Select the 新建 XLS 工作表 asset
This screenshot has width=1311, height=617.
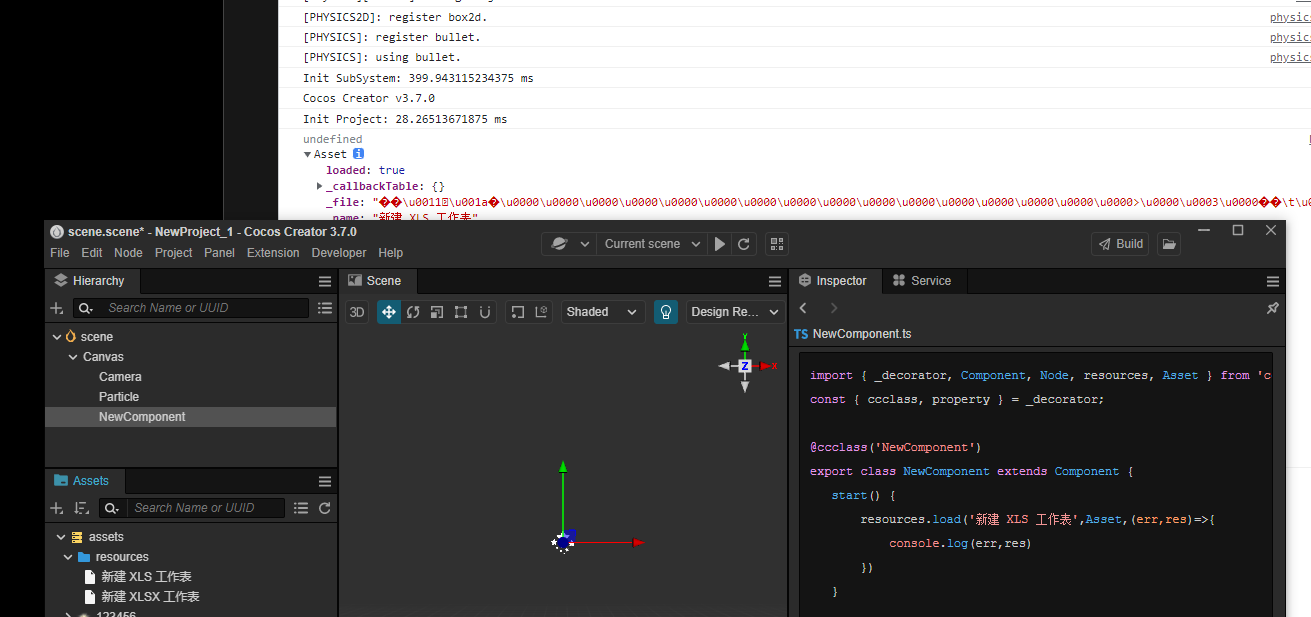(146, 577)
